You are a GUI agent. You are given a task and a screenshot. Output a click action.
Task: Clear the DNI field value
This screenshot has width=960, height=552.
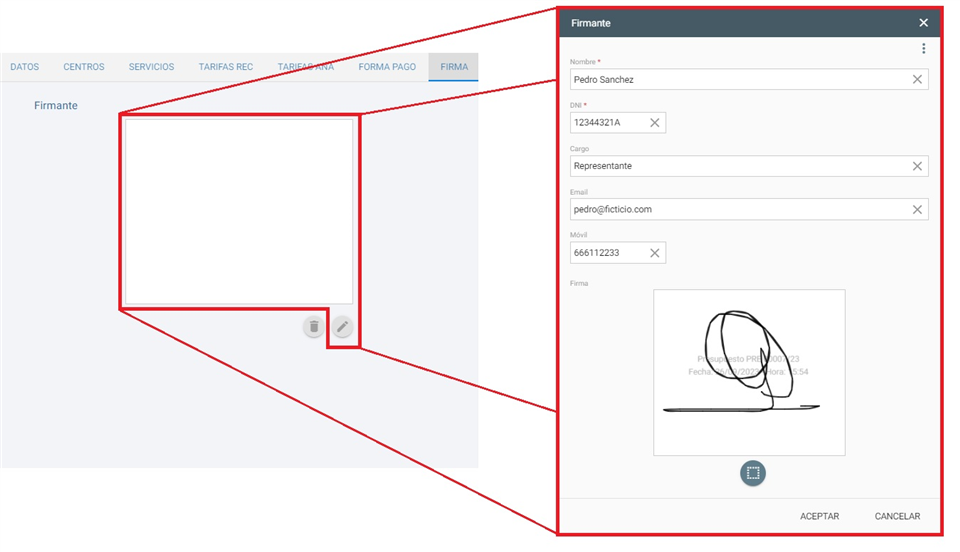pos(654,123)
